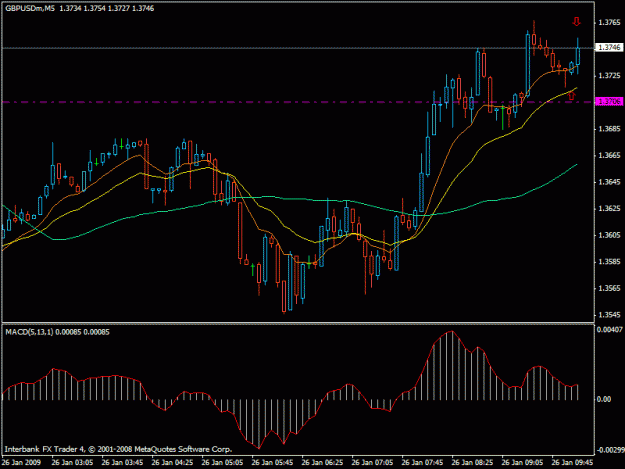The image size is (625, 469).
Task: Click the 1.3645 price axis value
Action: [609, 182]
